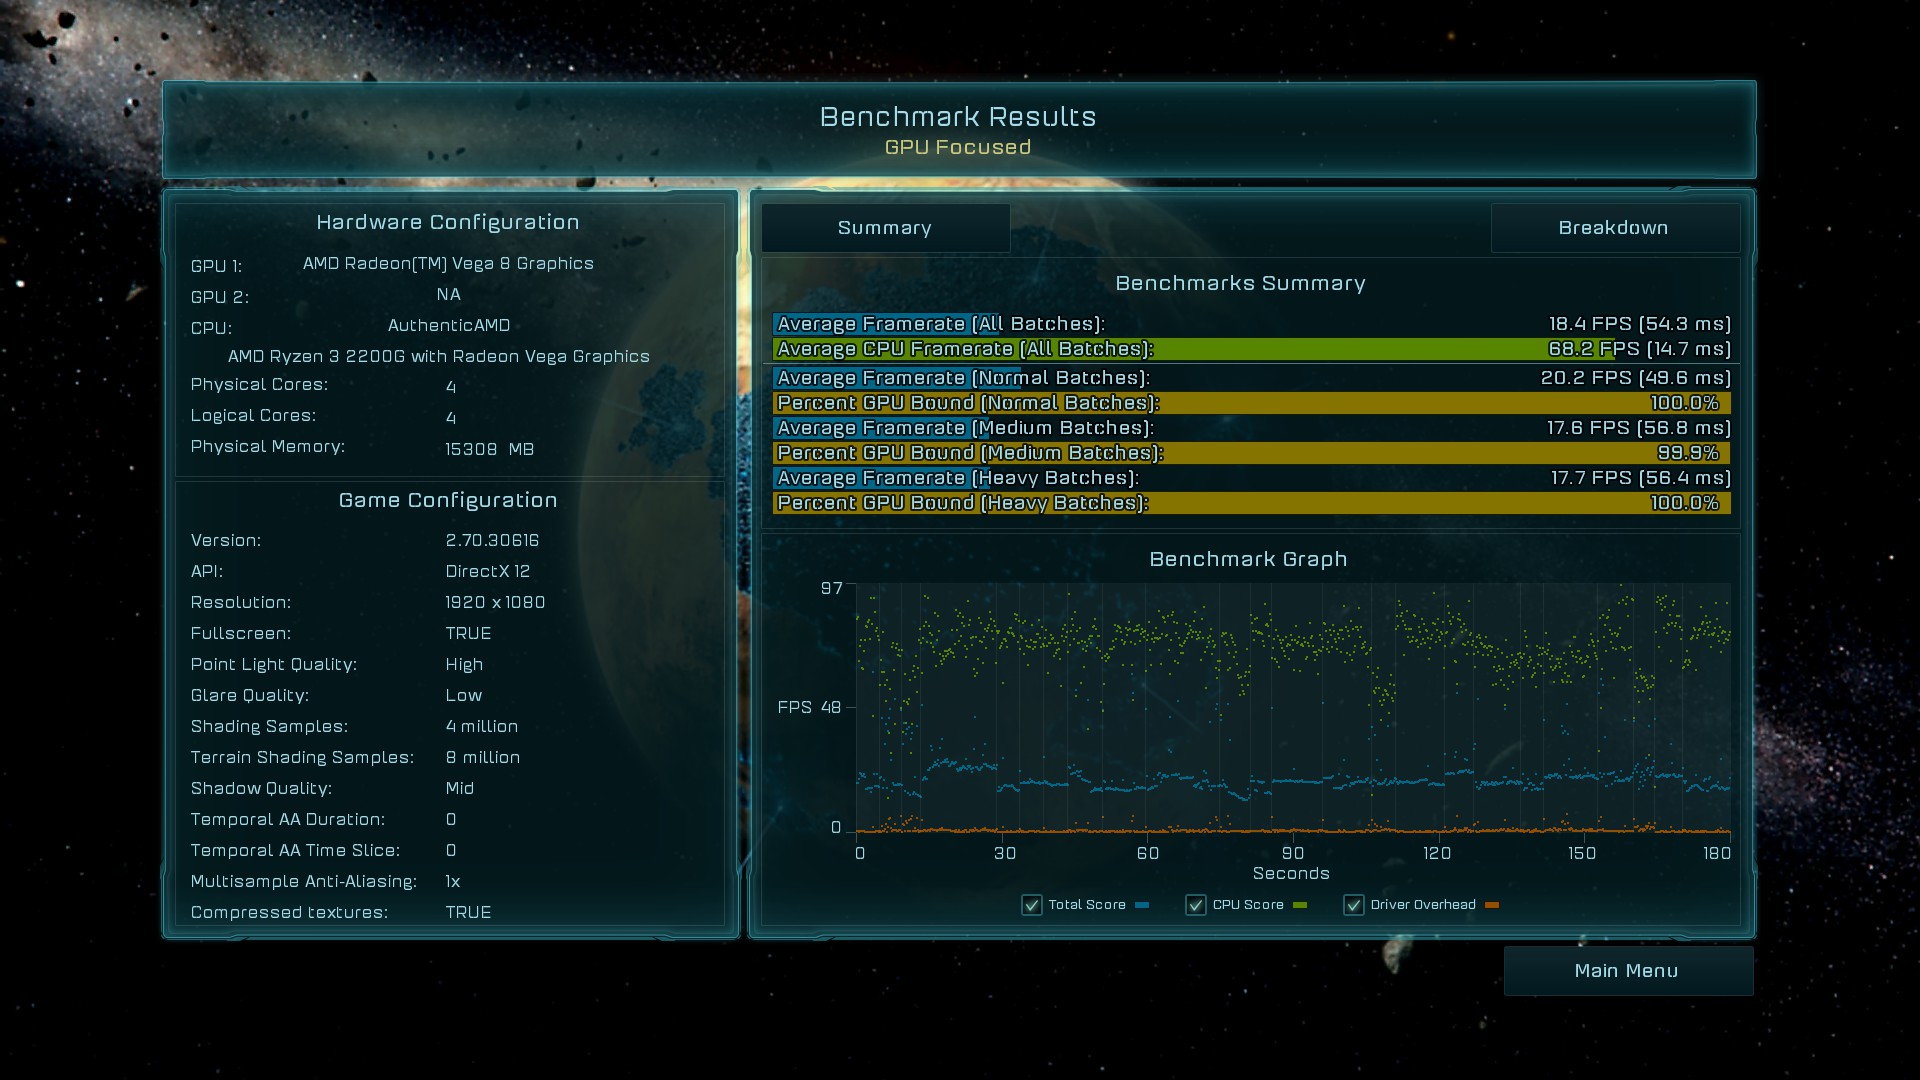This screenshot has height=1080, width=1920.
Task: Click the blue Total Score legend swatch
Action: click(1142, 905)
